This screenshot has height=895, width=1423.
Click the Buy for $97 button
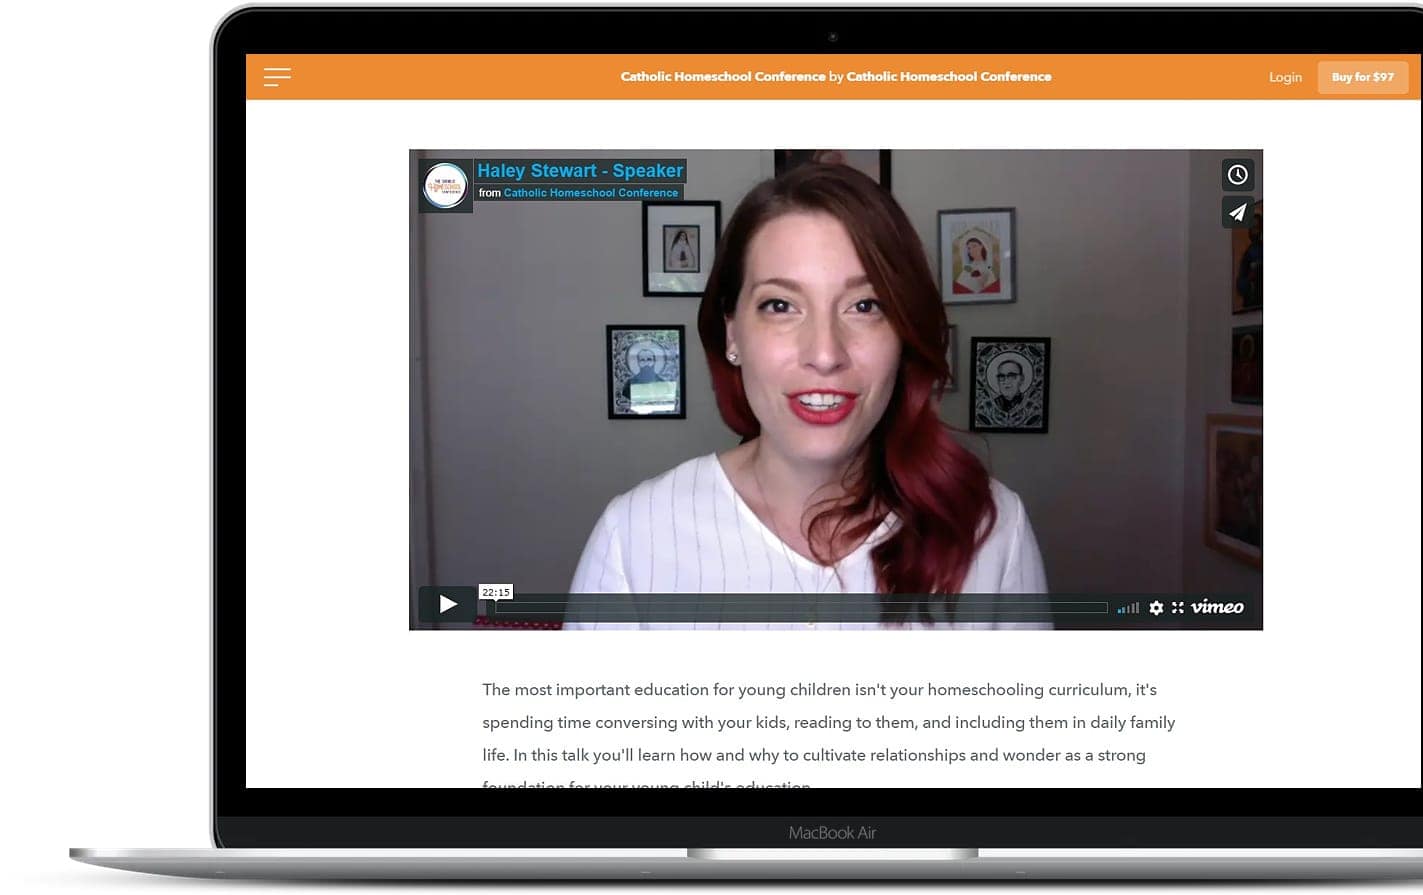(1362, 77)
